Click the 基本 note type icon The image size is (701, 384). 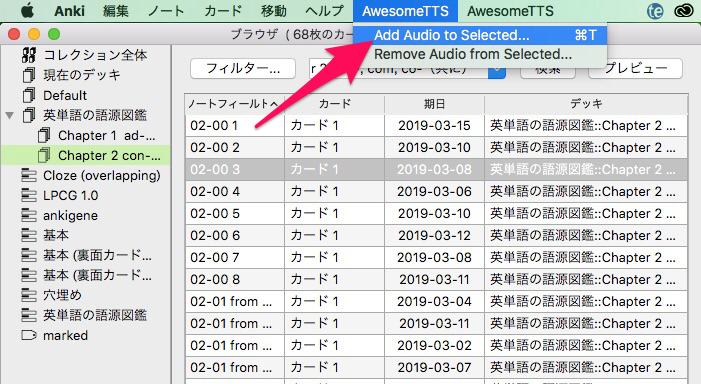(29, 235)
